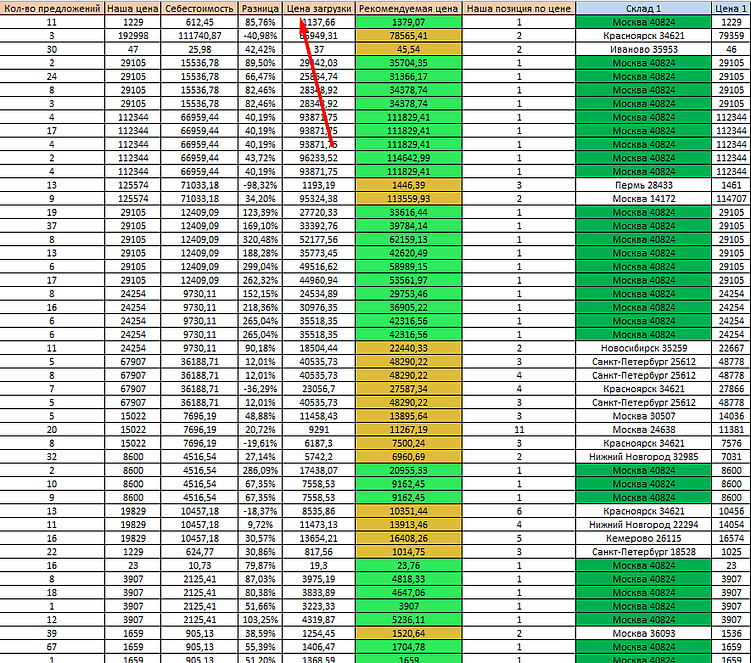This screenshot has height=663, width=751.
Task: Click warehouse cell 'Нижний Новгород 22294'
Action: (643, 525)
